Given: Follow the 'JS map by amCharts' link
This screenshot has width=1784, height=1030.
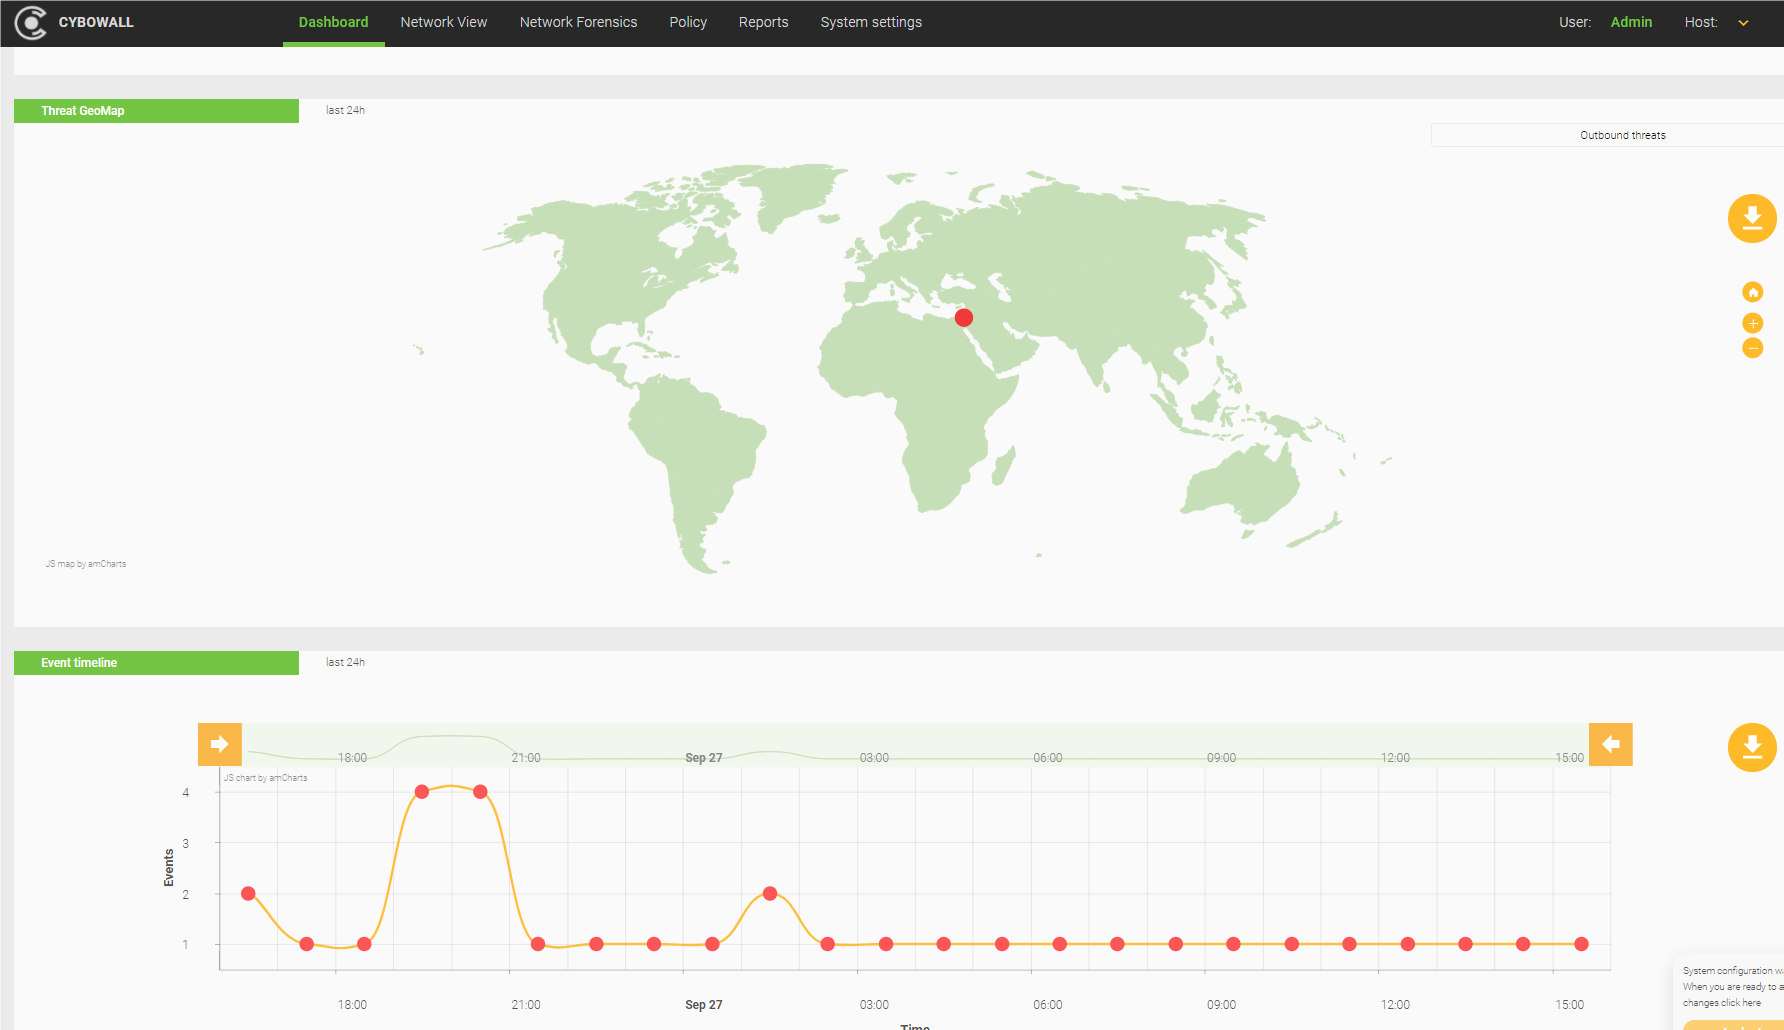Looking at the screenshot, I should point(85,564).
